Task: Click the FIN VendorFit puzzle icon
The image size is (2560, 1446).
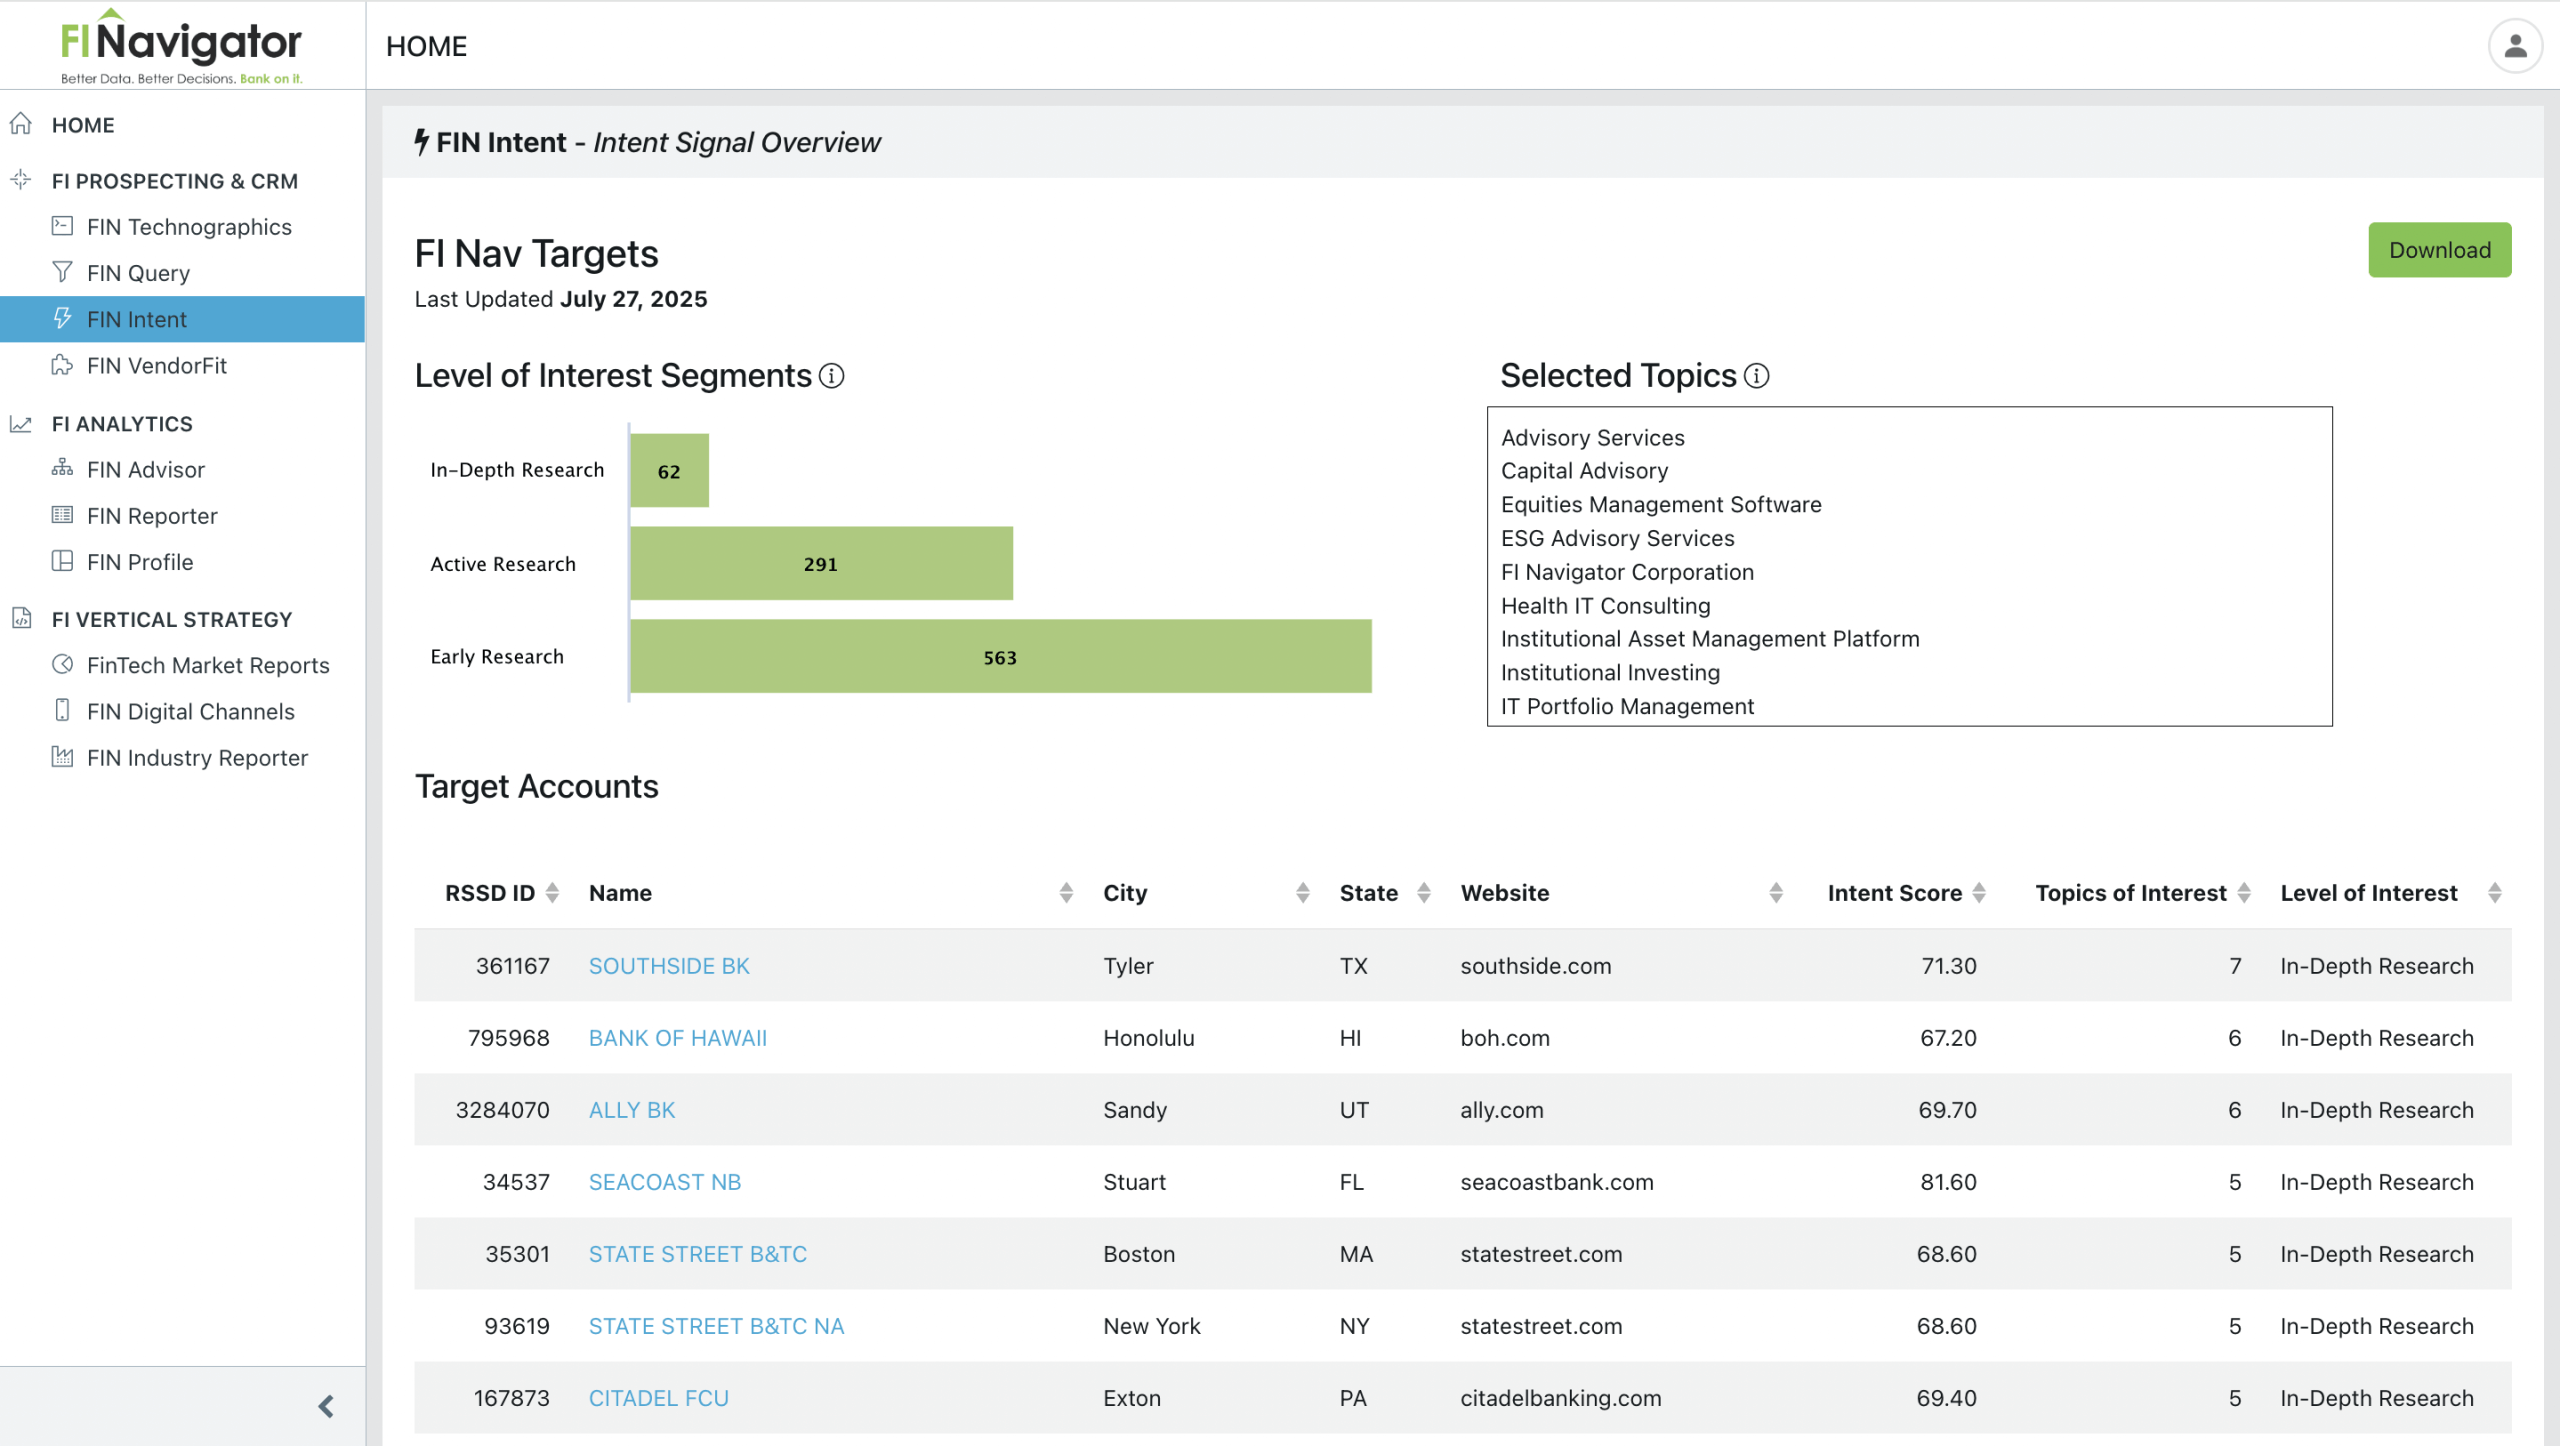Action: point(62,365)
